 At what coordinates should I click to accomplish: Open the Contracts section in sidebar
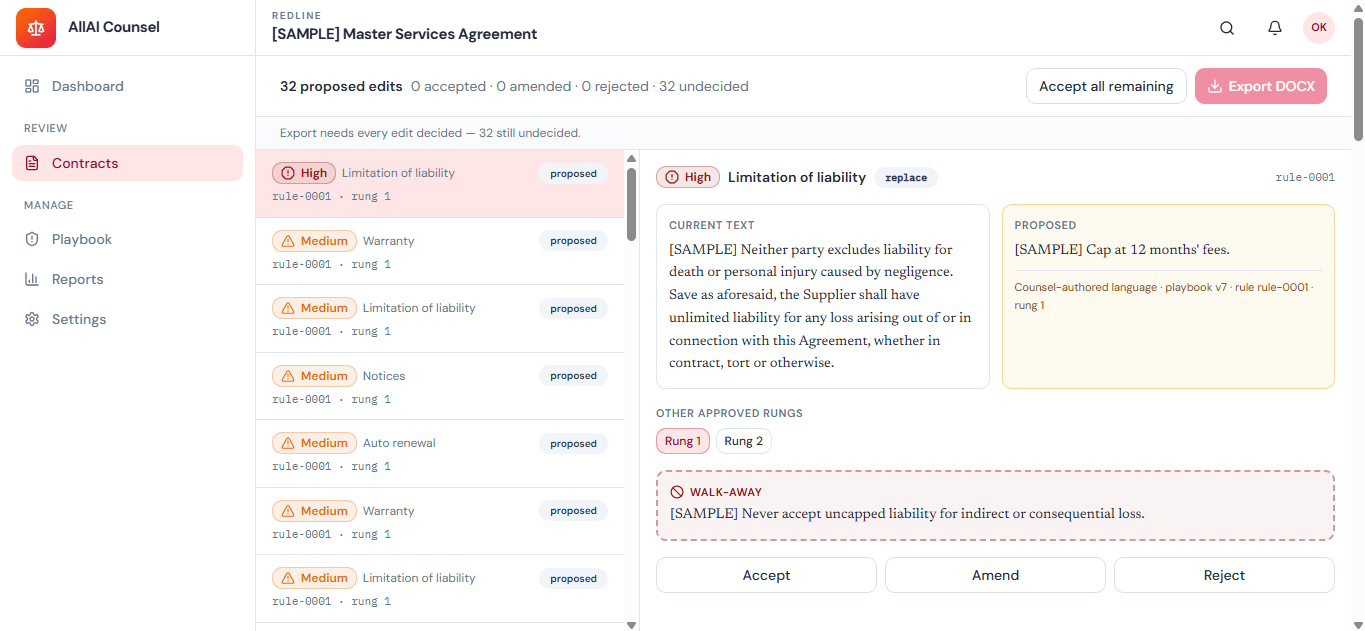click(x=127, y=163)
